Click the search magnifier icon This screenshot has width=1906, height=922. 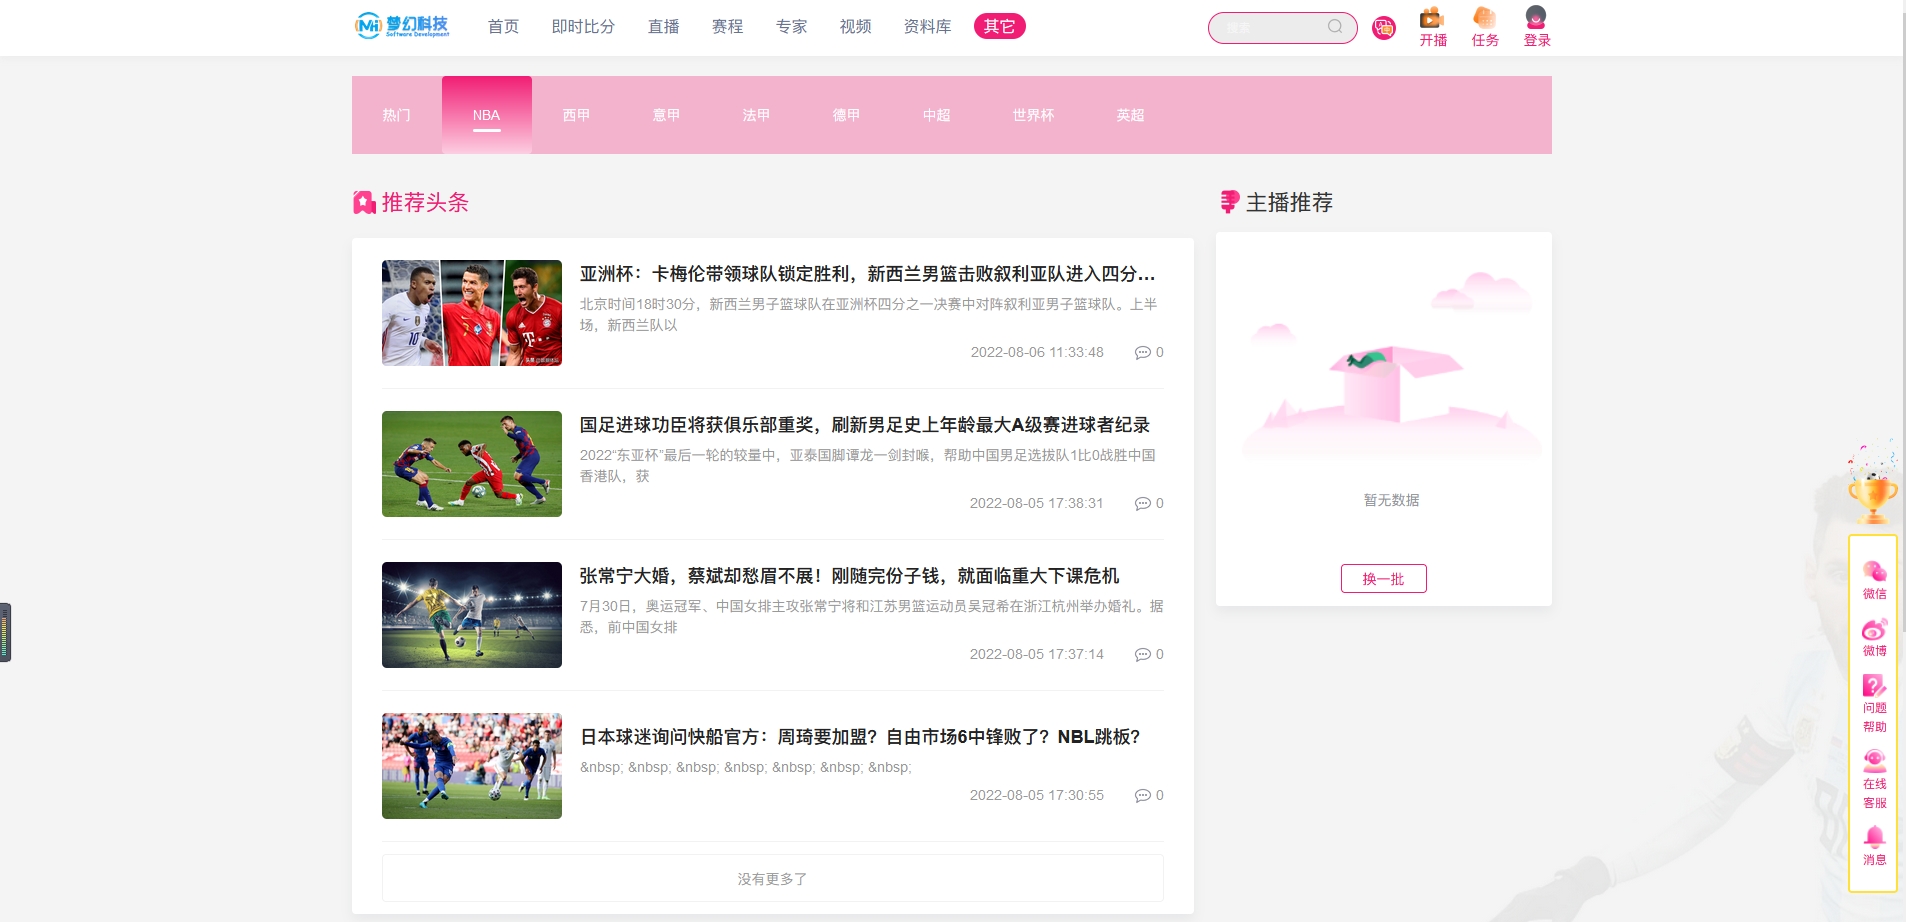click(x=1335, y=27)
